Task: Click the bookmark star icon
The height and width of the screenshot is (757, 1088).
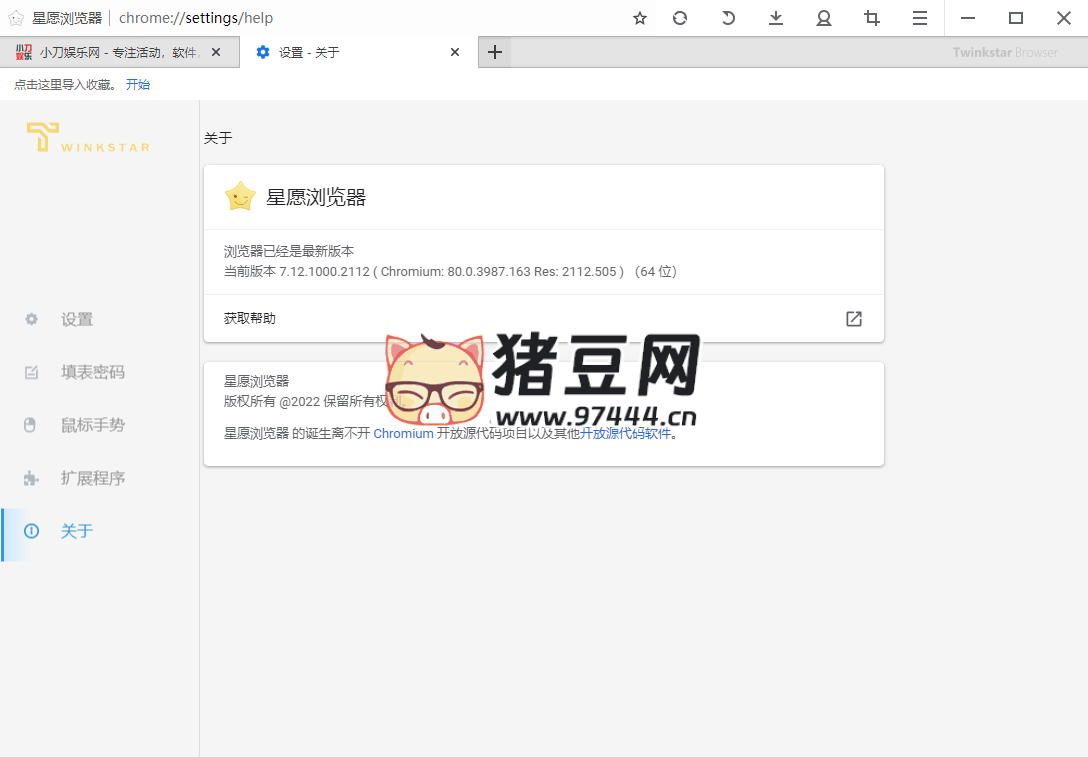Action: [x=640, y=18]
